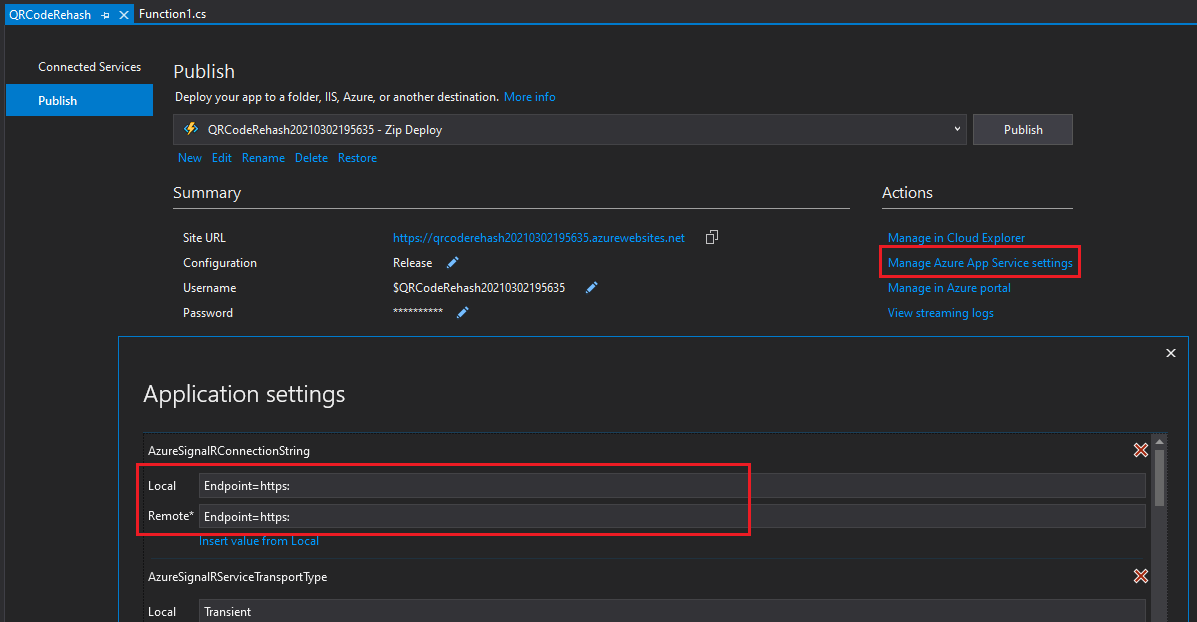
Task: Close the Application settings dialog
Action: 1170,353
